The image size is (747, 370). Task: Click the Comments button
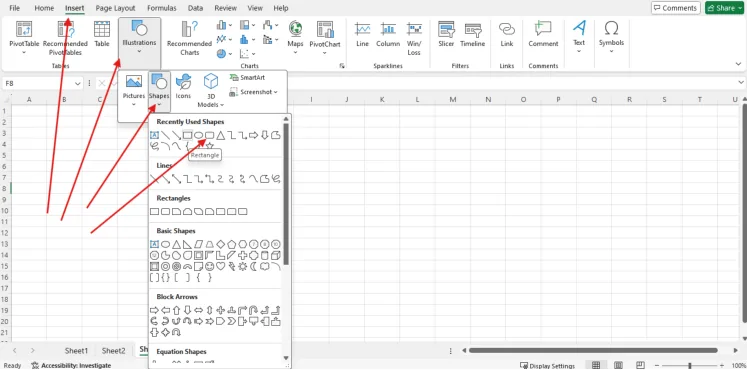coord(676,8)
